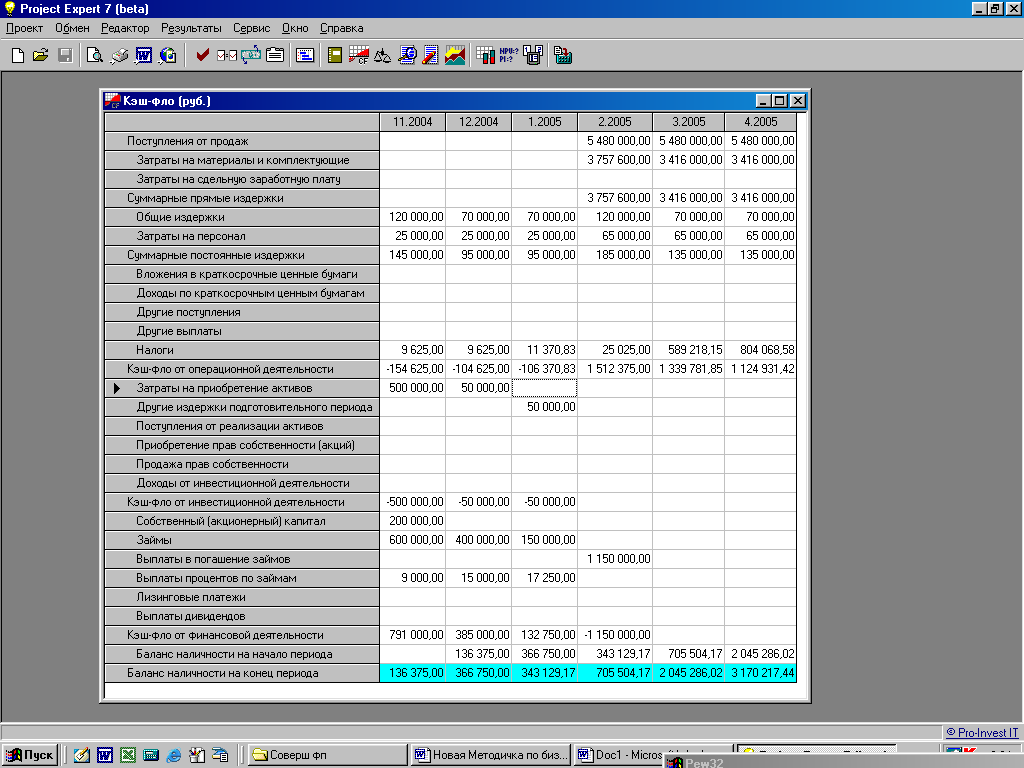1024x768 pixels.
Task: Select row Поступления от продаж
Action: pyautogui.click(x=242, y=141)
